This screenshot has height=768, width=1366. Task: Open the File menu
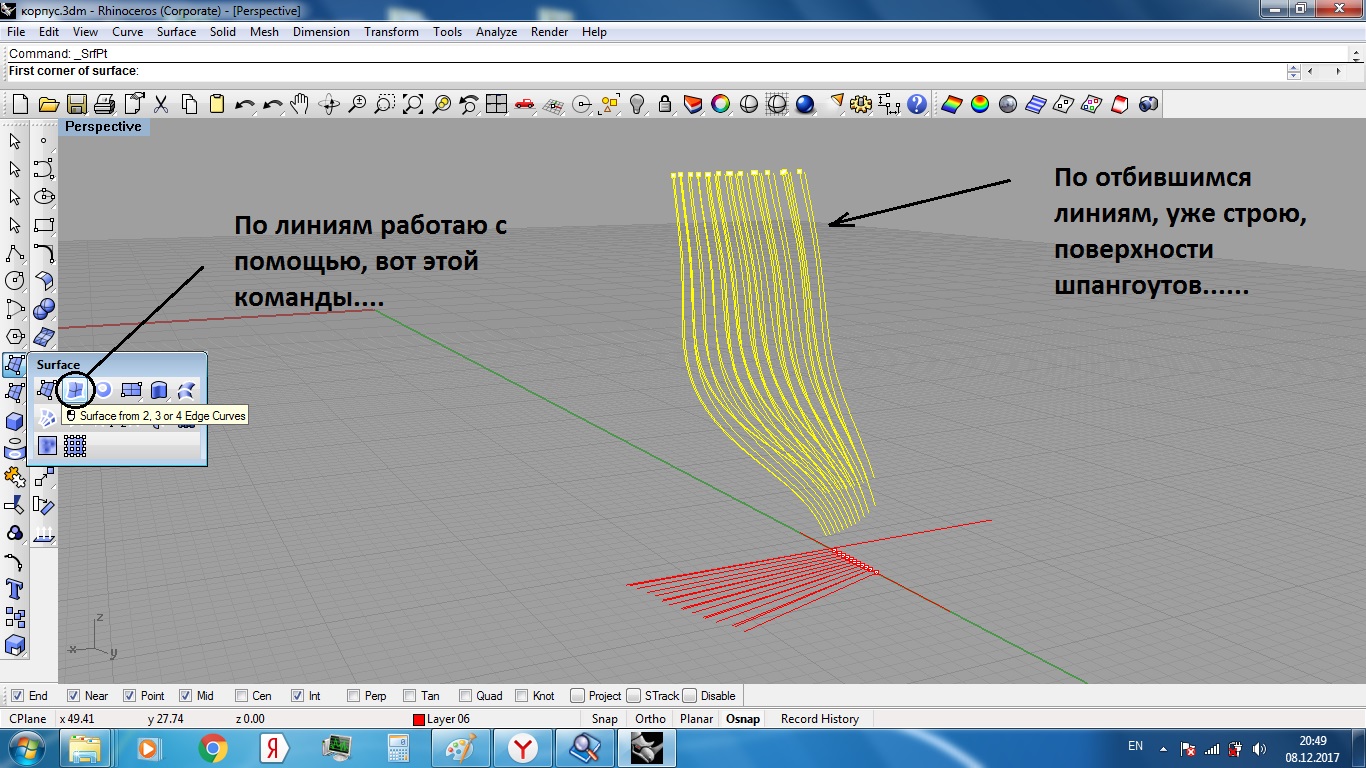(x=16, y=32)
